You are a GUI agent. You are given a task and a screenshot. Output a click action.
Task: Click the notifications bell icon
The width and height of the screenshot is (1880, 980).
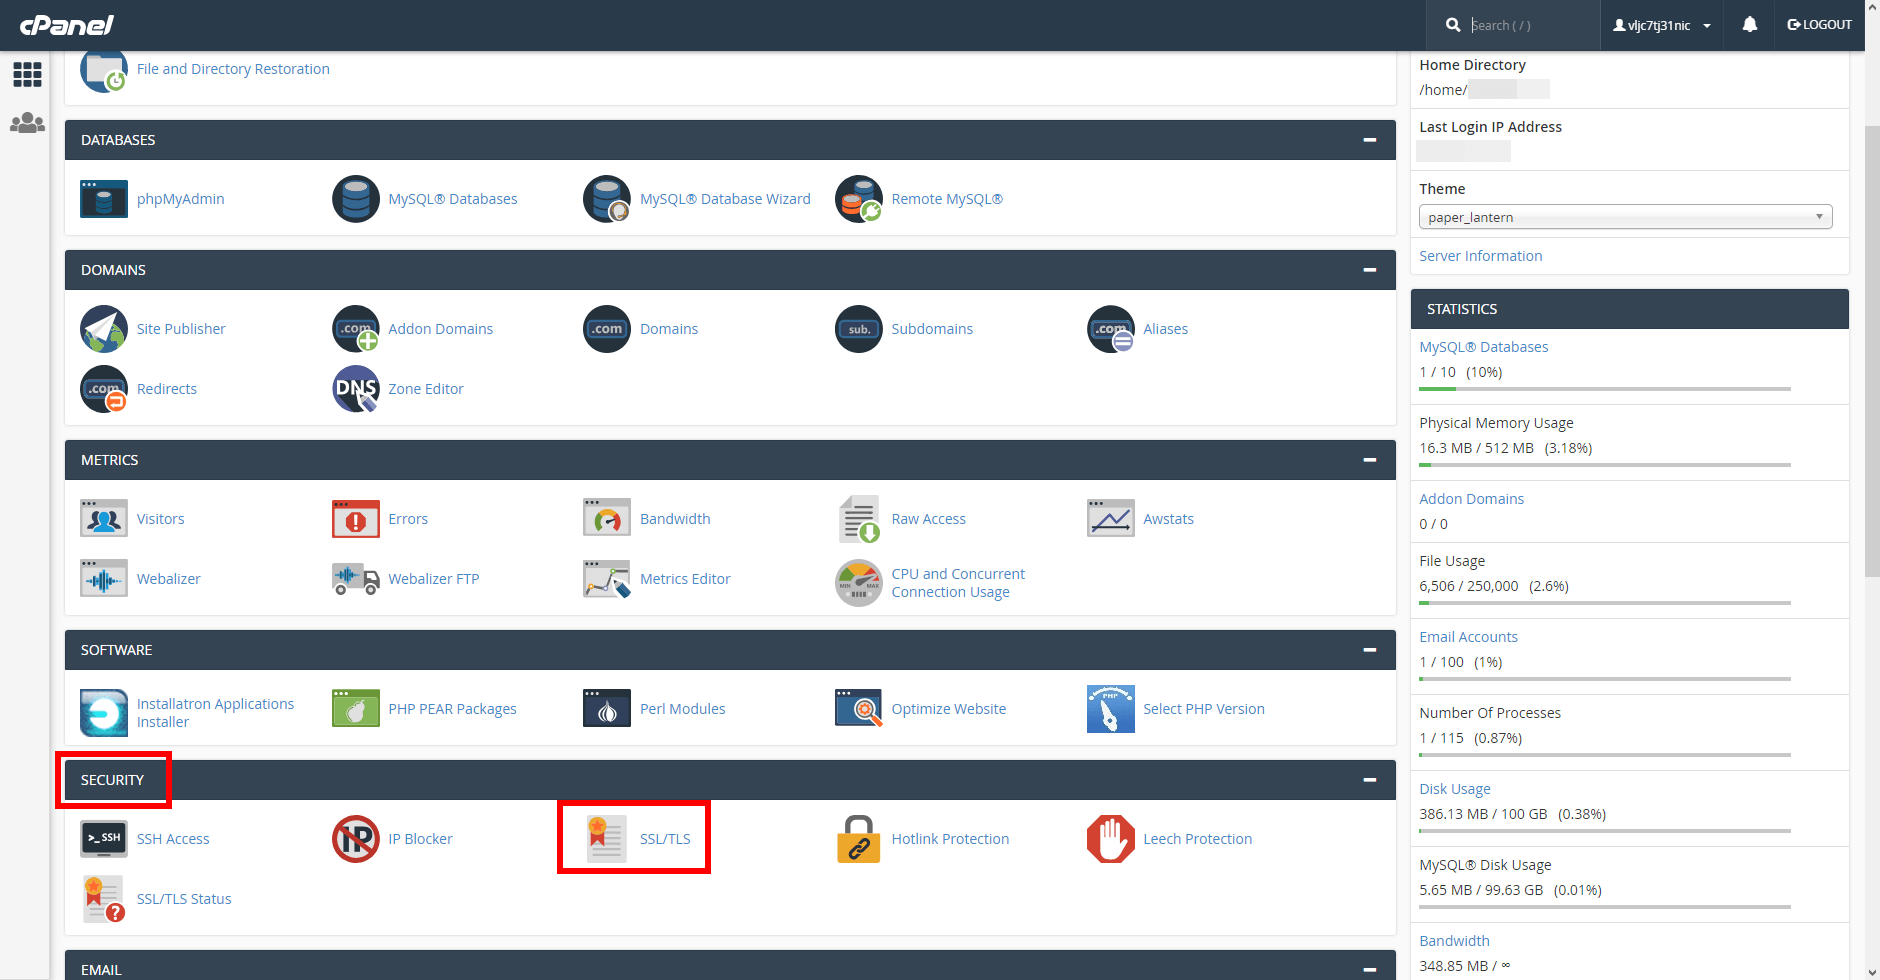(1750, 25)
